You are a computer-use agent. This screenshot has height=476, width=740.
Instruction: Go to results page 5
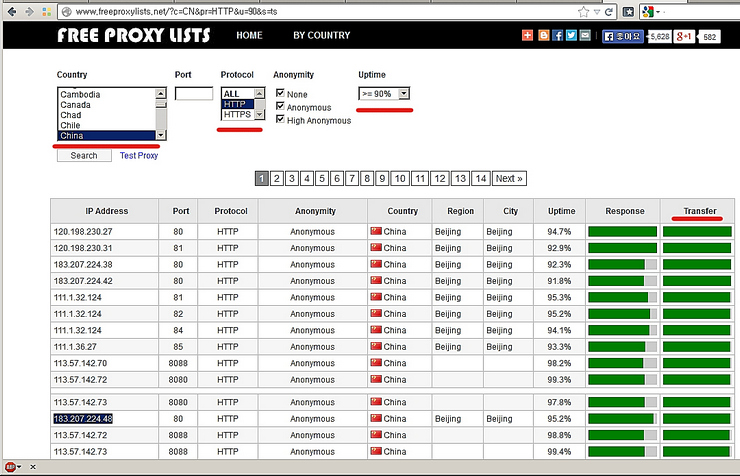coord(321,178)
